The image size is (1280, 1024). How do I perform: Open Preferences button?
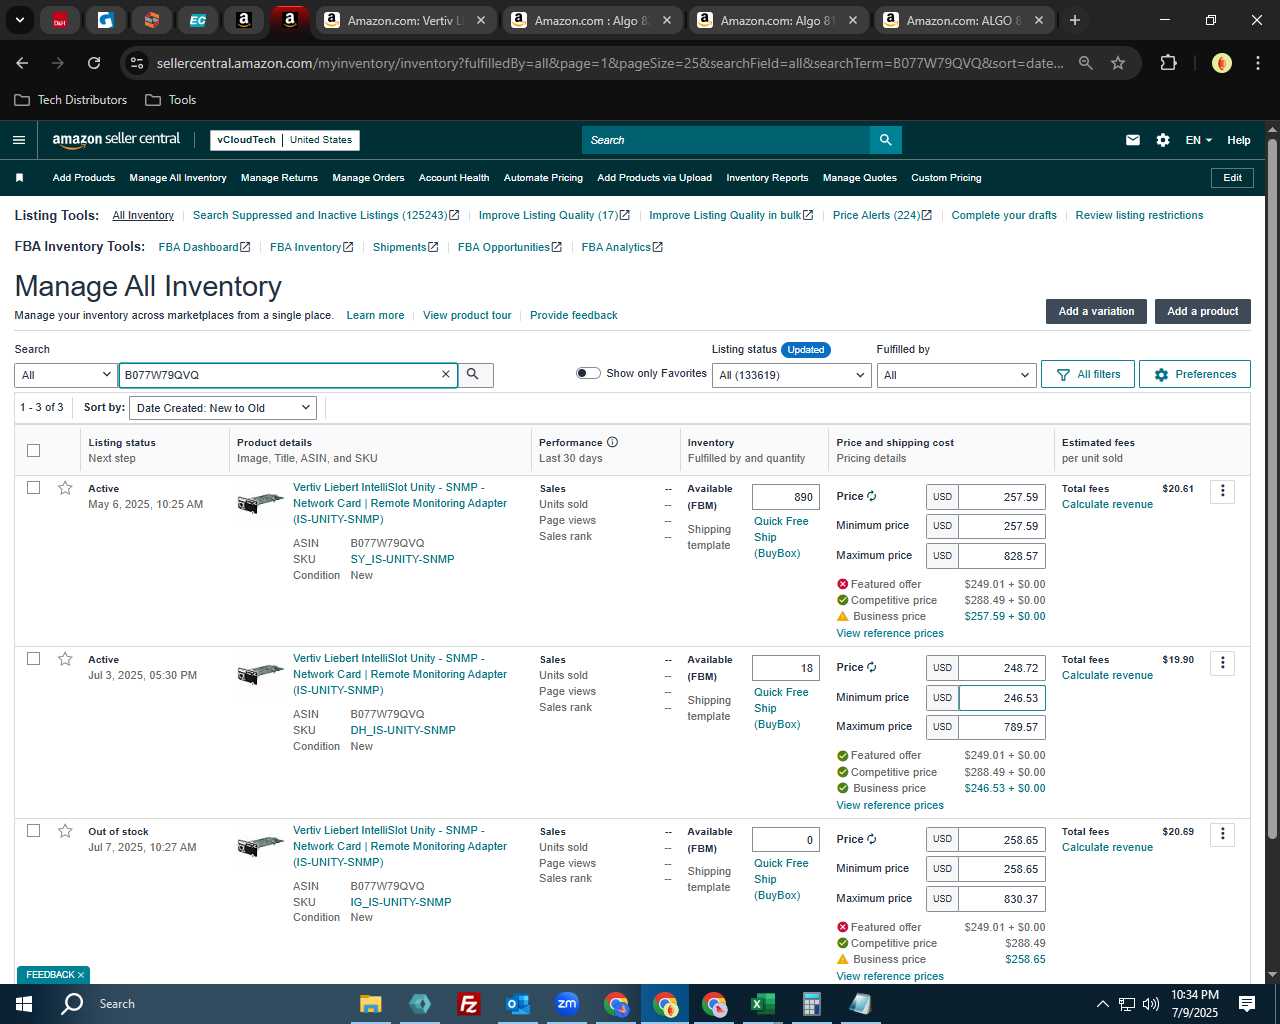[1194, 374]
